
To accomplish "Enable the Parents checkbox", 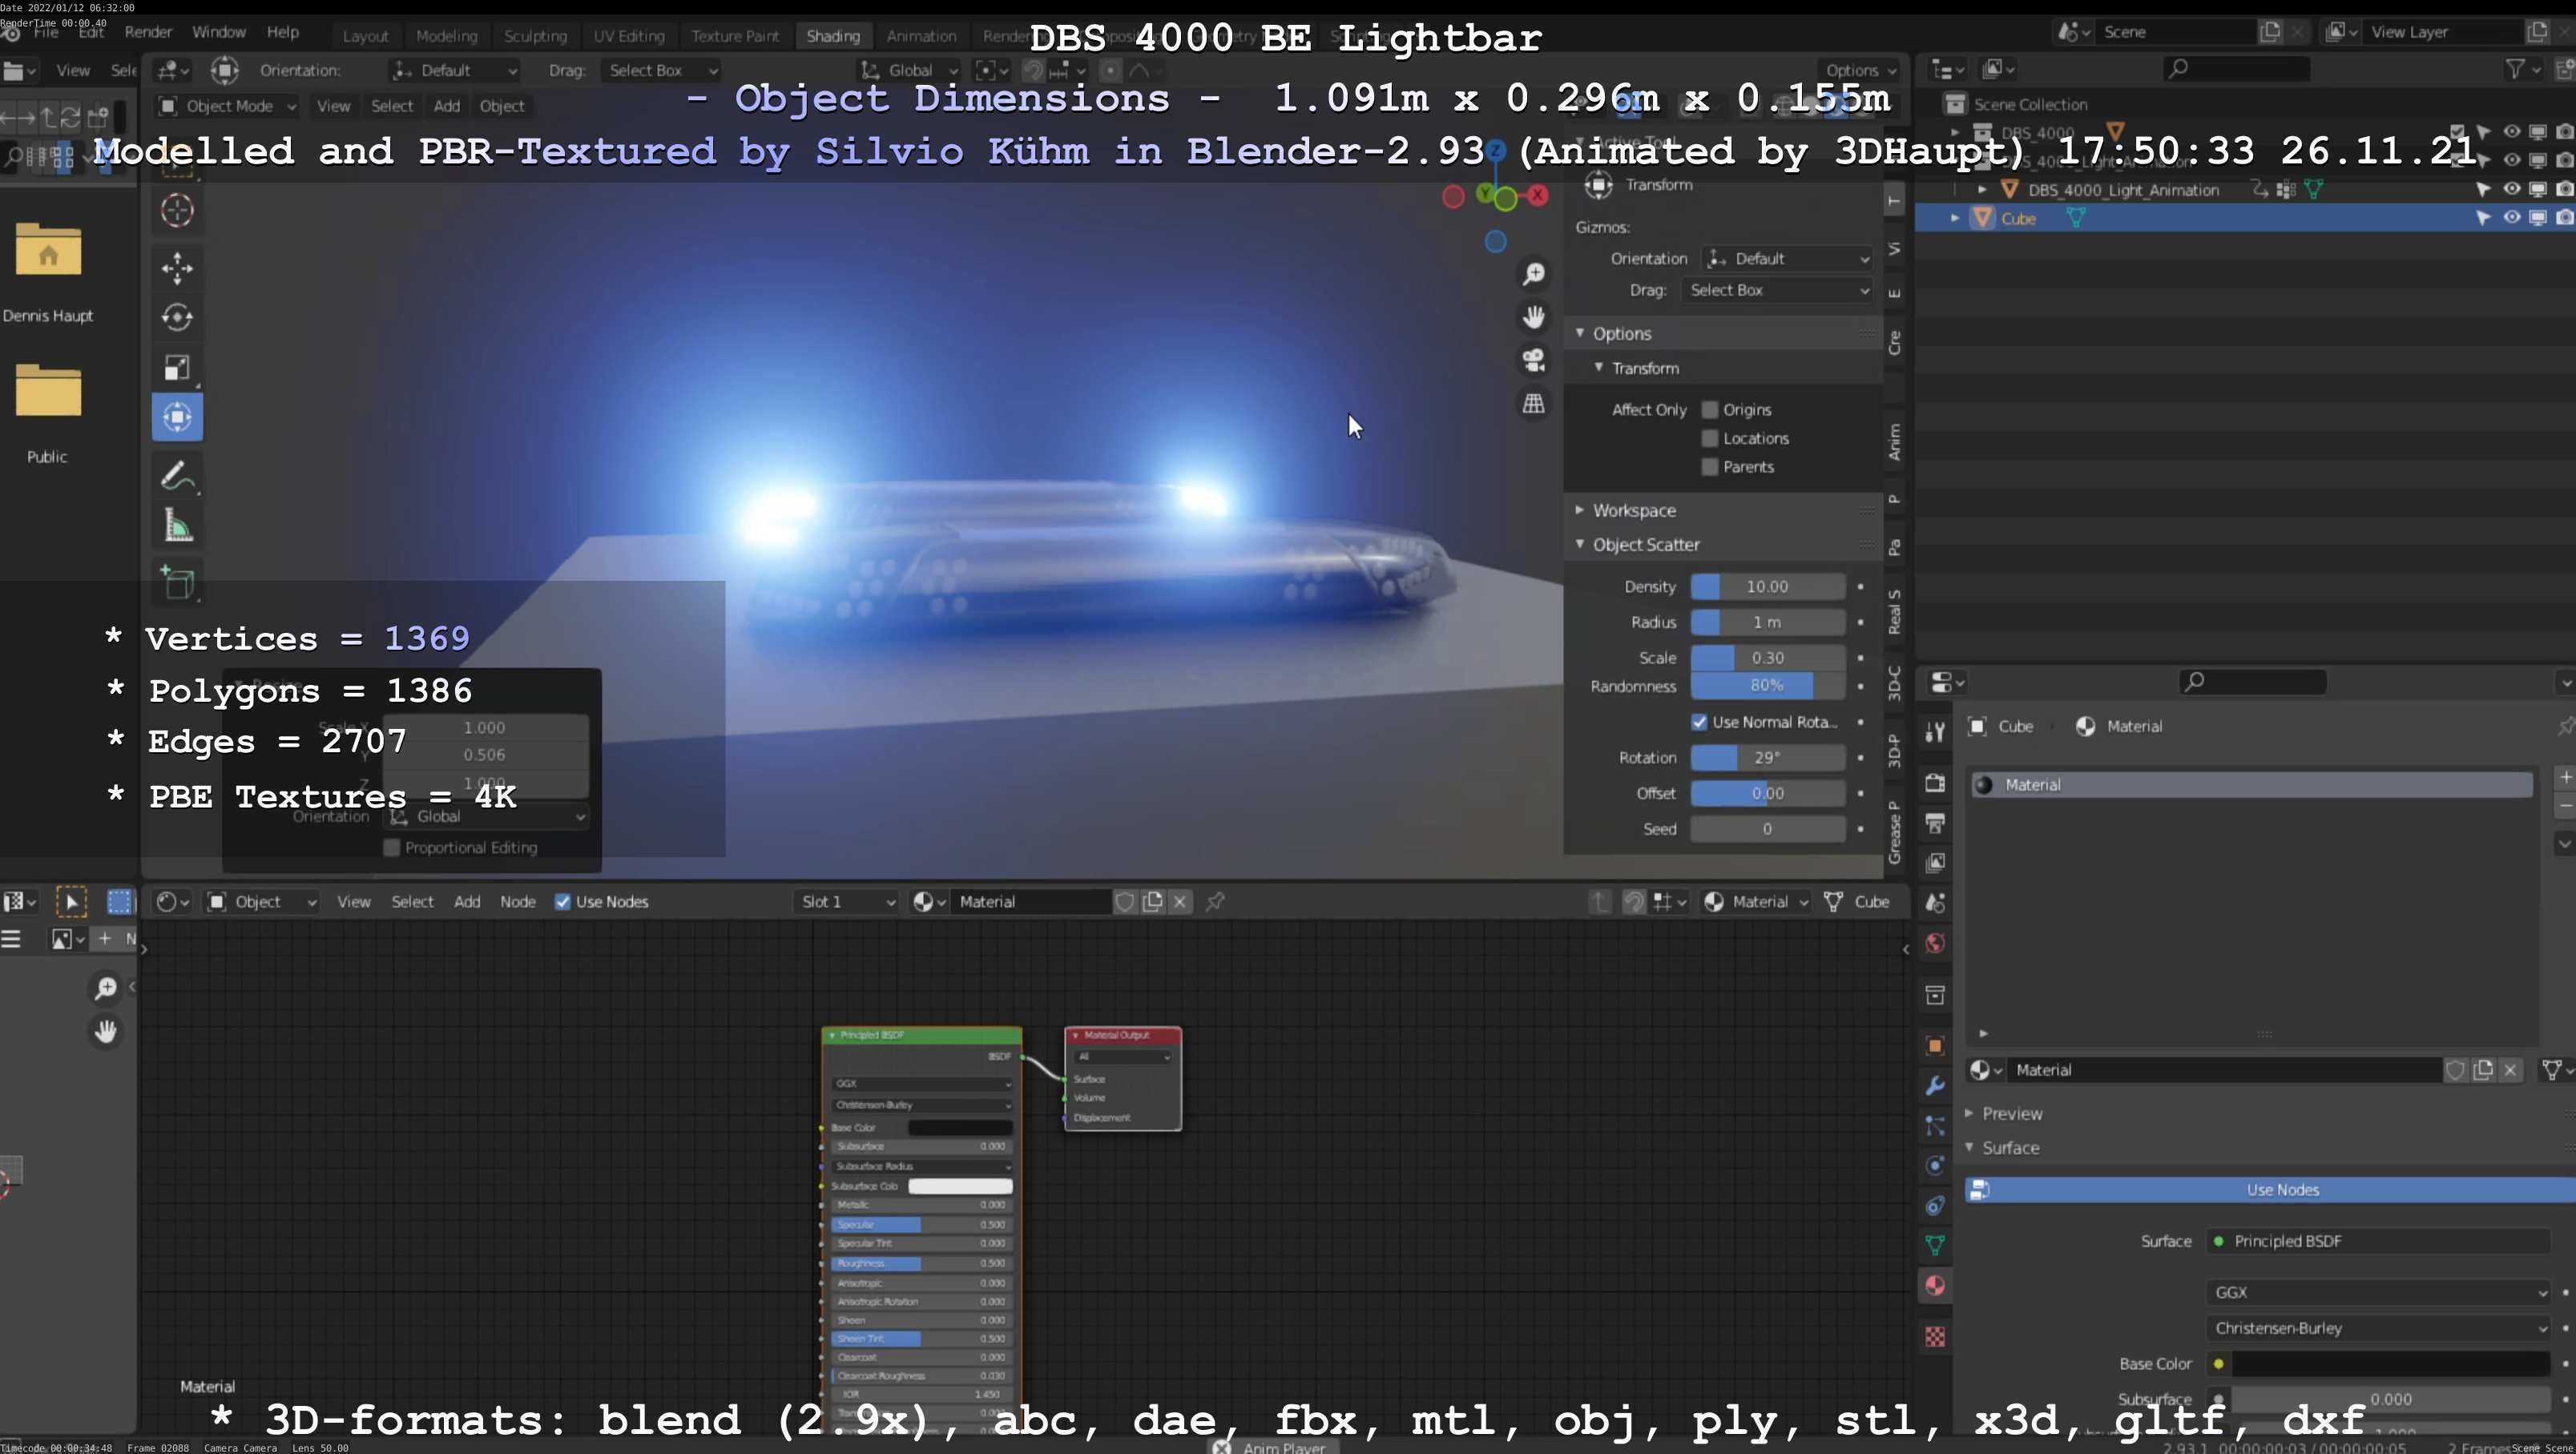I will 1710,467.
